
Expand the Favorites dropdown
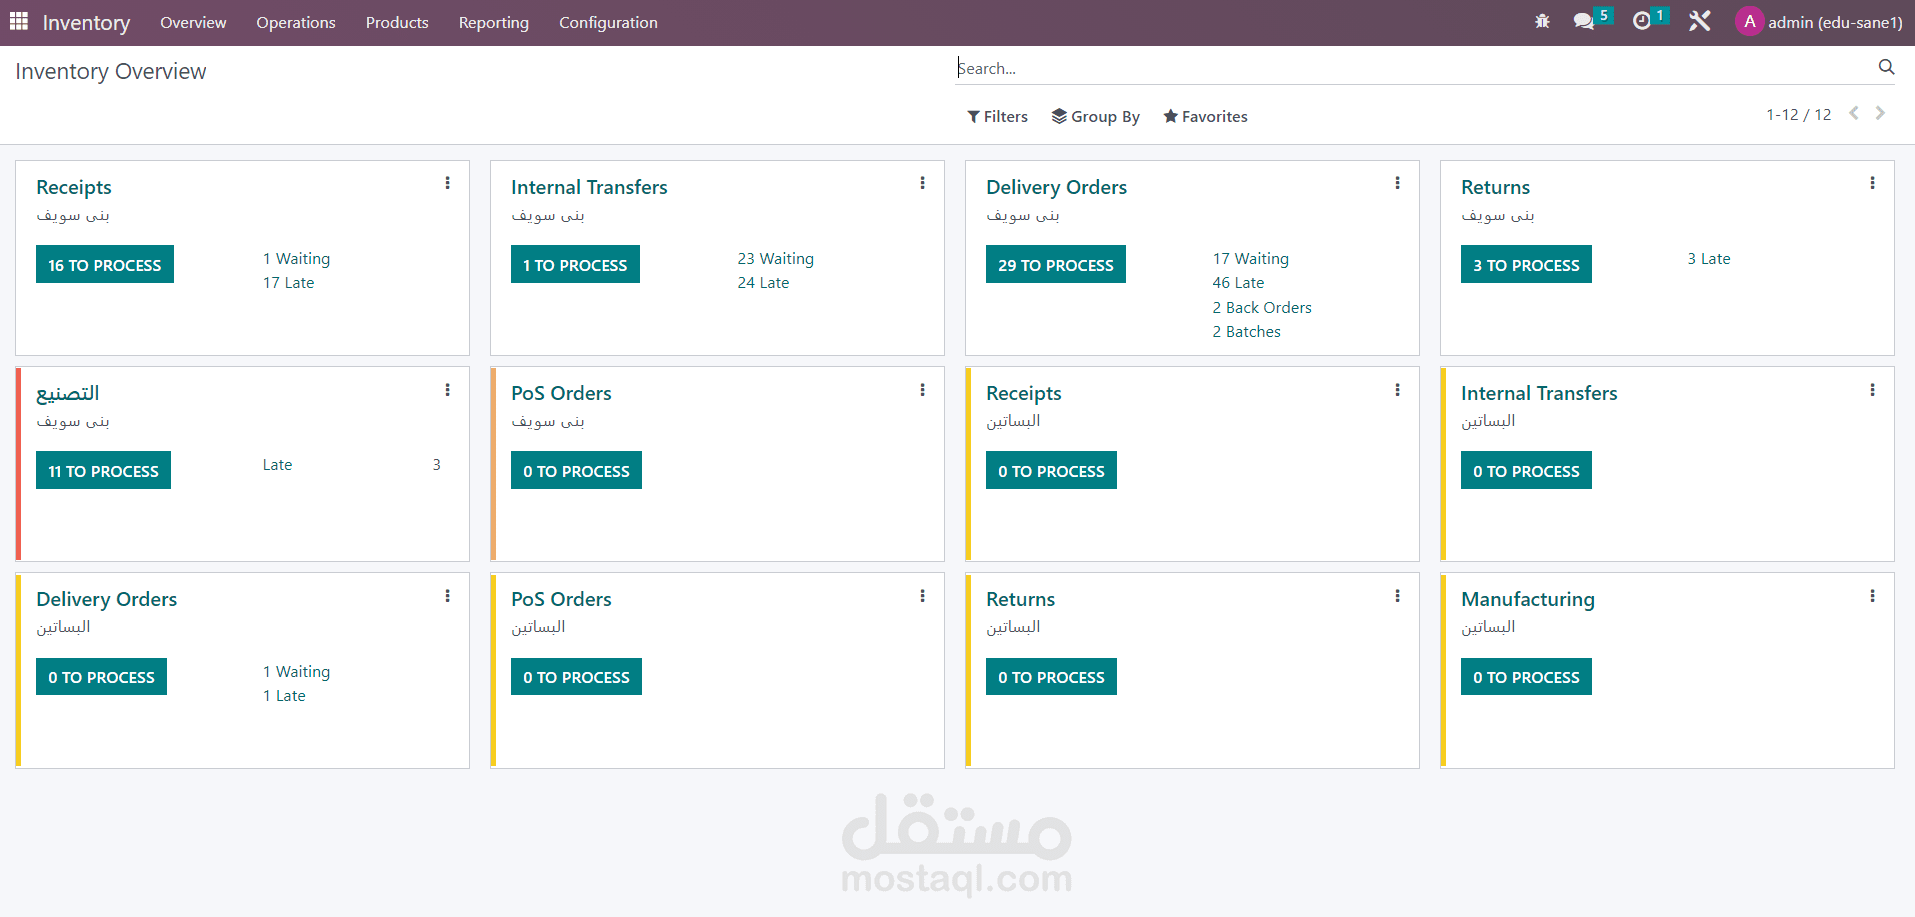[1205, 116]
